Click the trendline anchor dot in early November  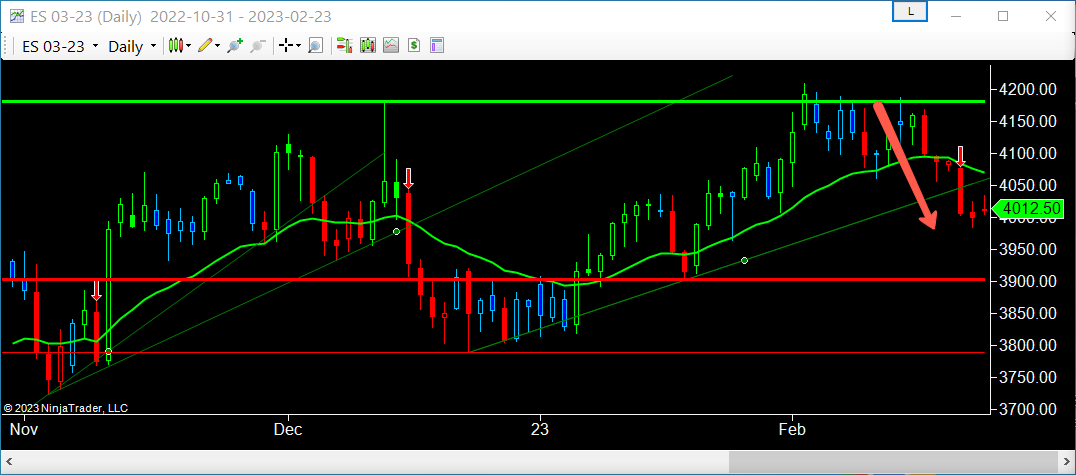coord(108,351)
